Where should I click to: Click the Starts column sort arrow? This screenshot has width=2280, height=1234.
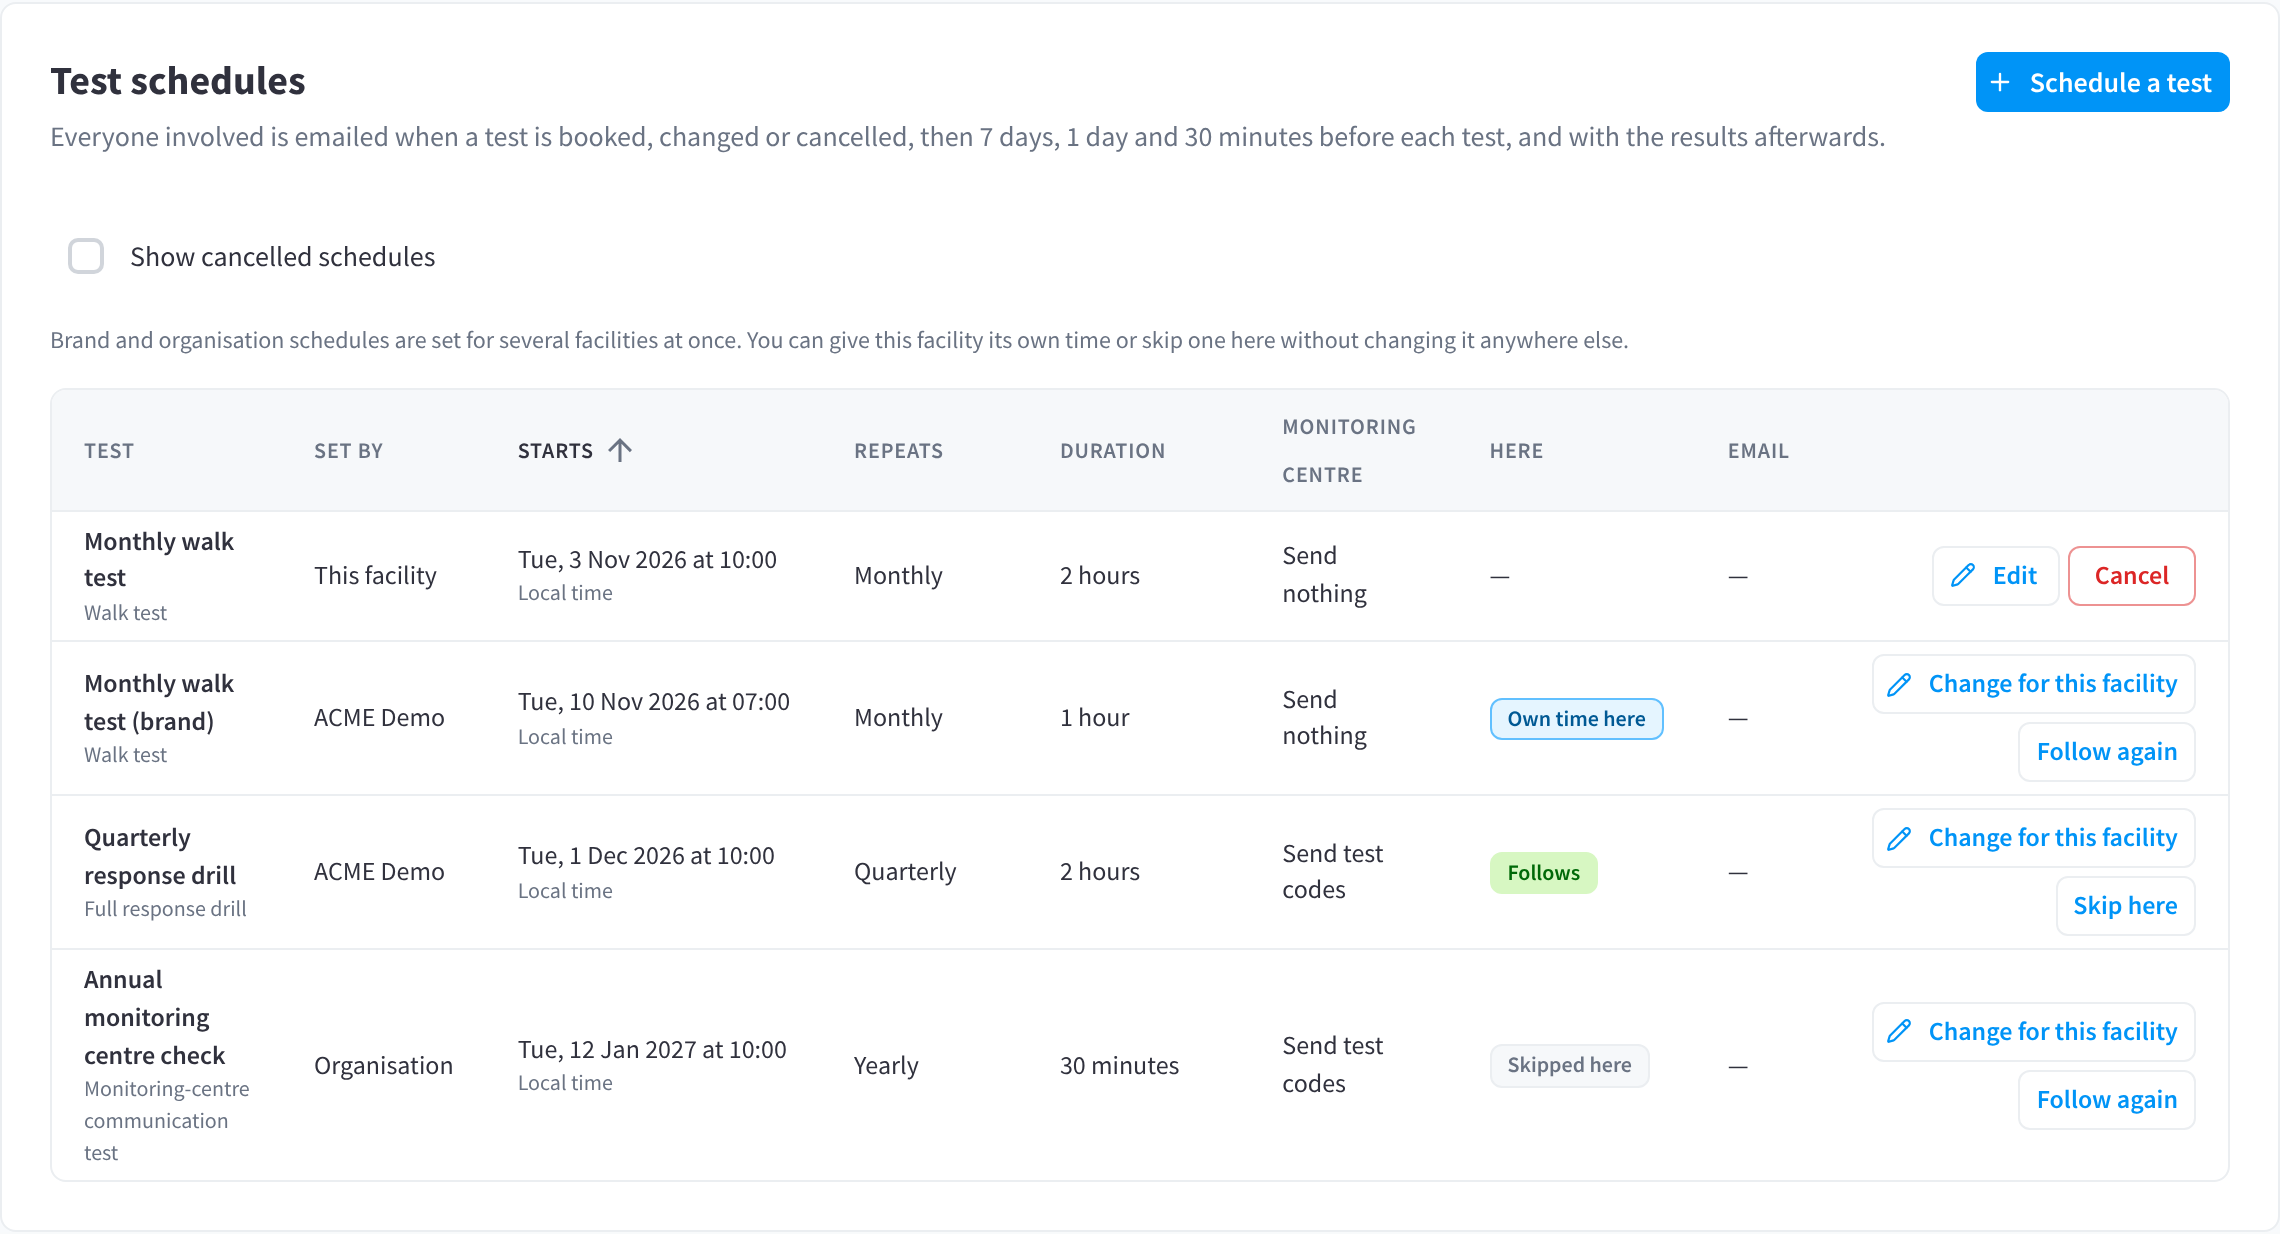click(620, 450)
